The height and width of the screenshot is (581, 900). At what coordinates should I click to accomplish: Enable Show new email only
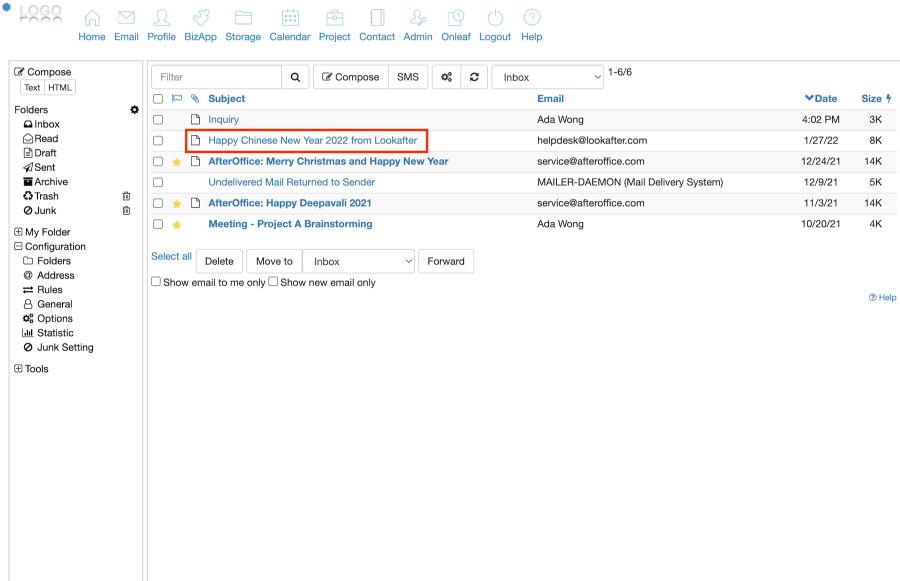coord(274,282)
